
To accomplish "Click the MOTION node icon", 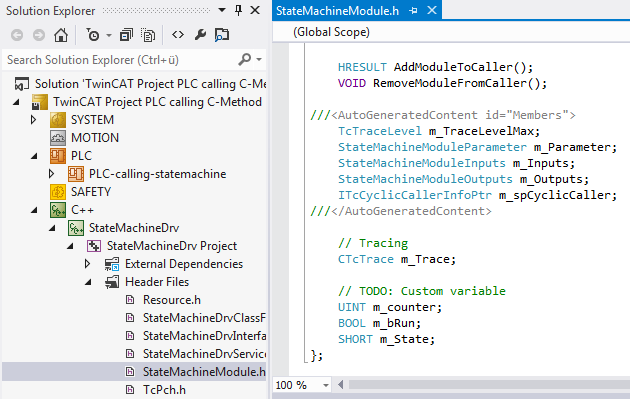I will (58, 138).
